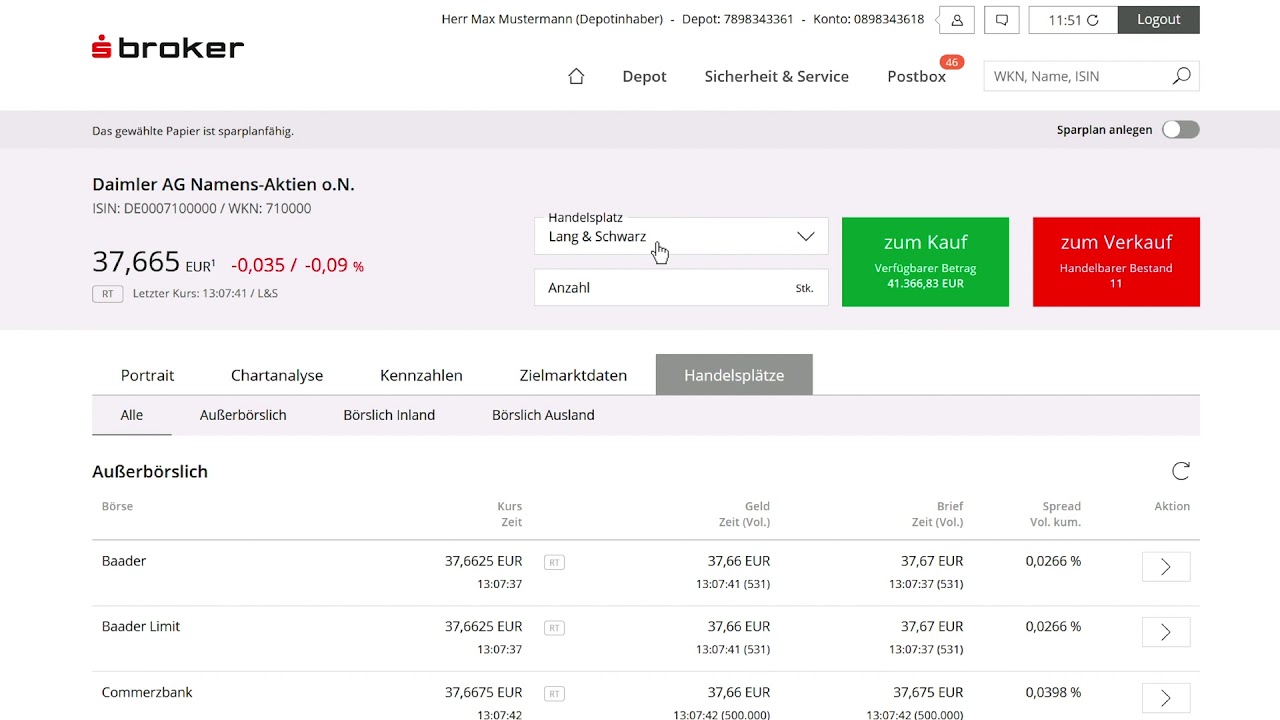Screen dimensions: 1280x720
Task: Toggle the Sparplan anlegen switch
Action: point(1181,130)
